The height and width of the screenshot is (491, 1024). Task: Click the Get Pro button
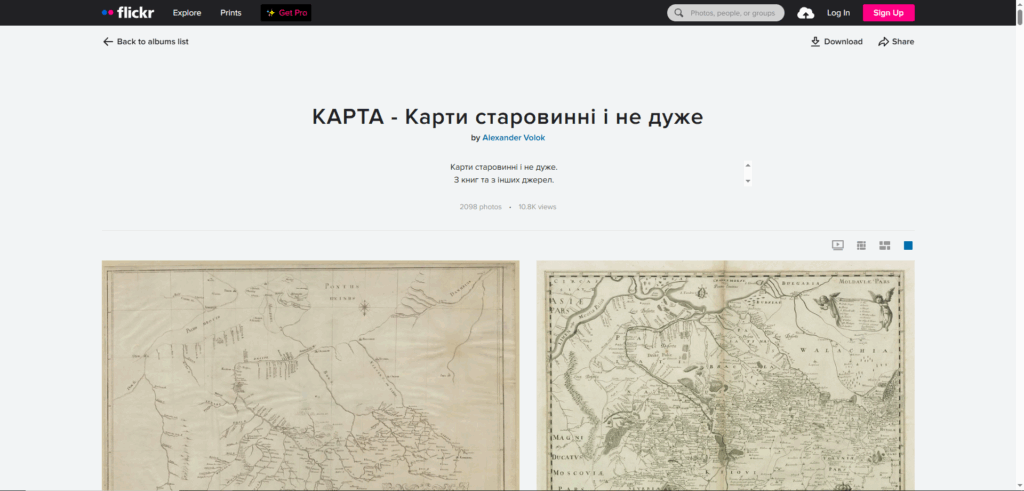[x=286, y=13]
